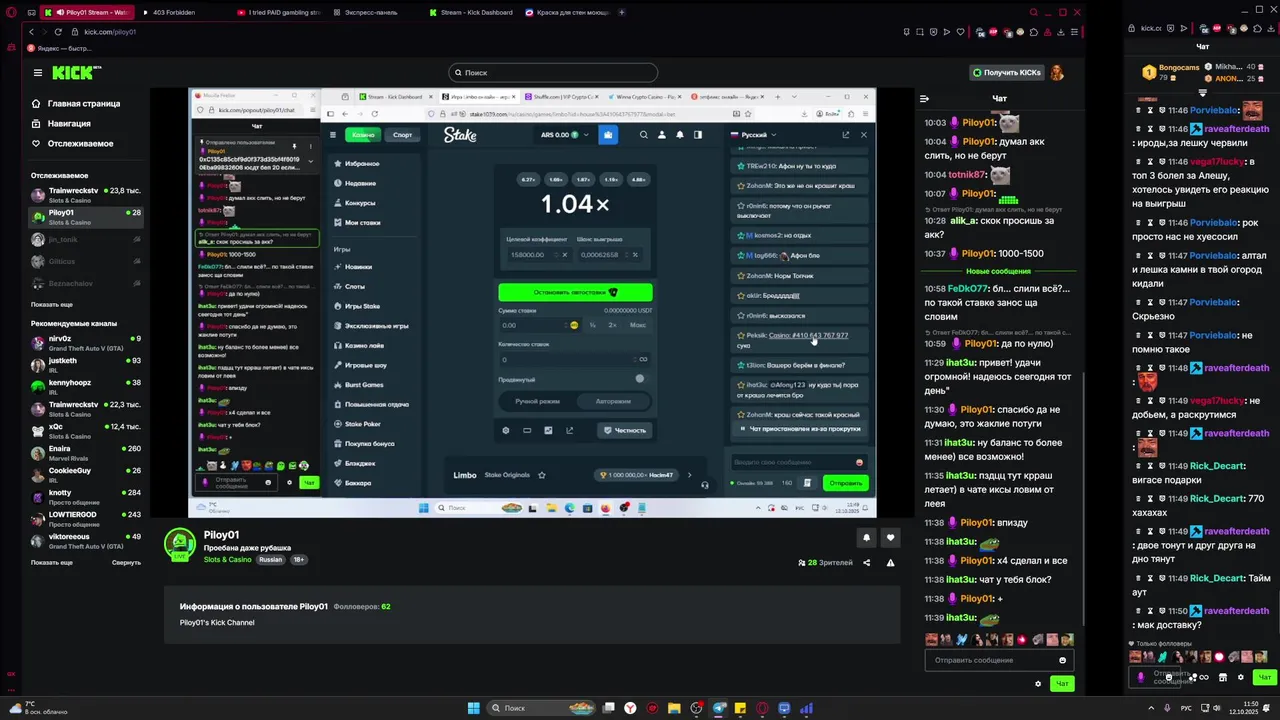Screen dimensions: 1280x720
Task: Open recommended channel nirv0z
Action: pos(85,342)
